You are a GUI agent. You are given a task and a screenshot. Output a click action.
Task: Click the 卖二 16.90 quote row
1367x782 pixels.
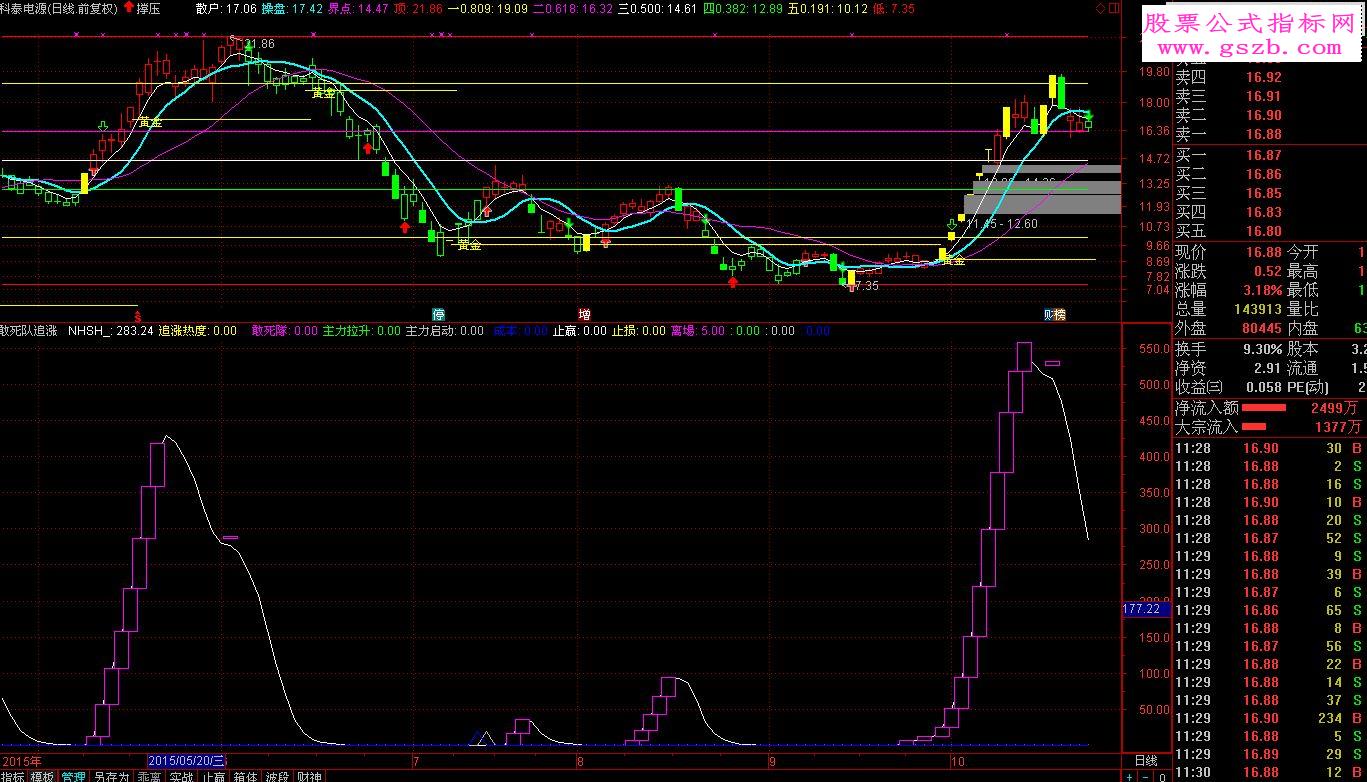tap(1270, 116)
